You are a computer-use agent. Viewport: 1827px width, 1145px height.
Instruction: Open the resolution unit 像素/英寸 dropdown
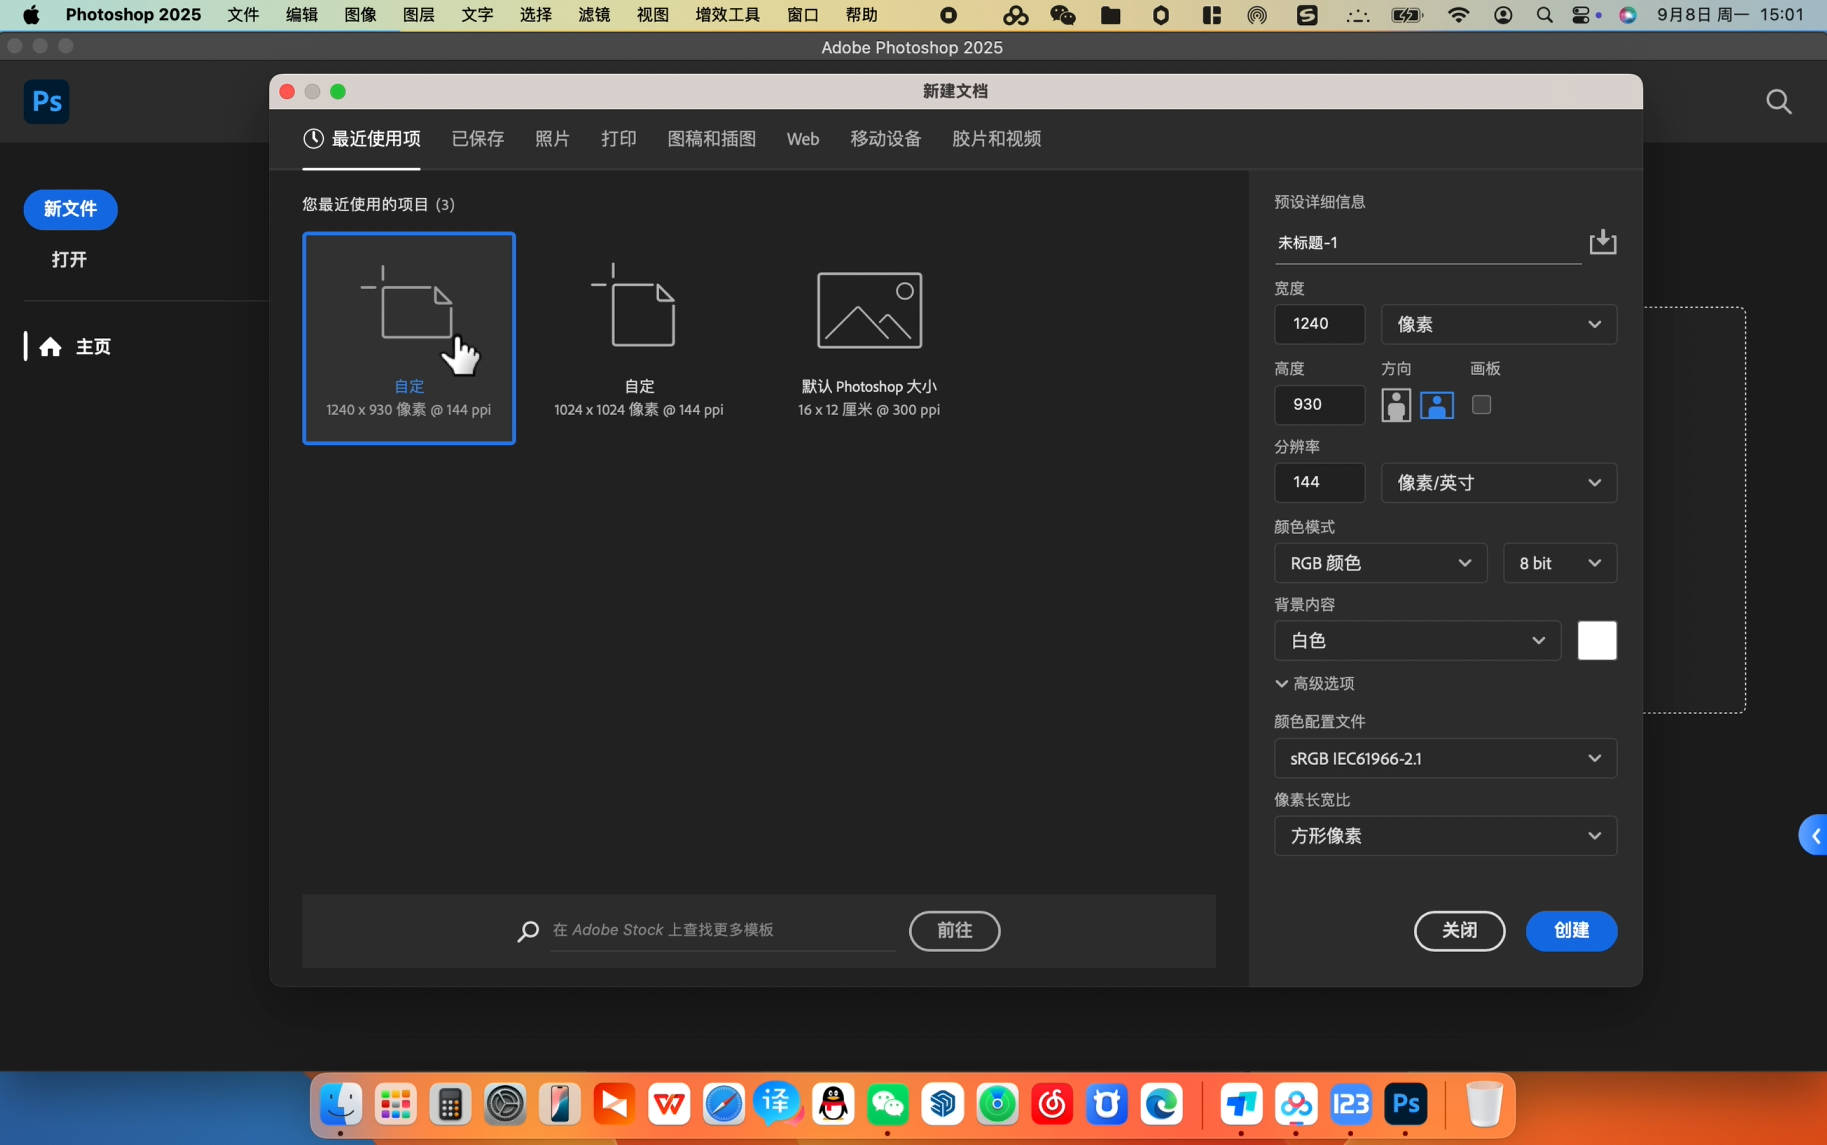pyautogui.click(x=1498, y=483)
